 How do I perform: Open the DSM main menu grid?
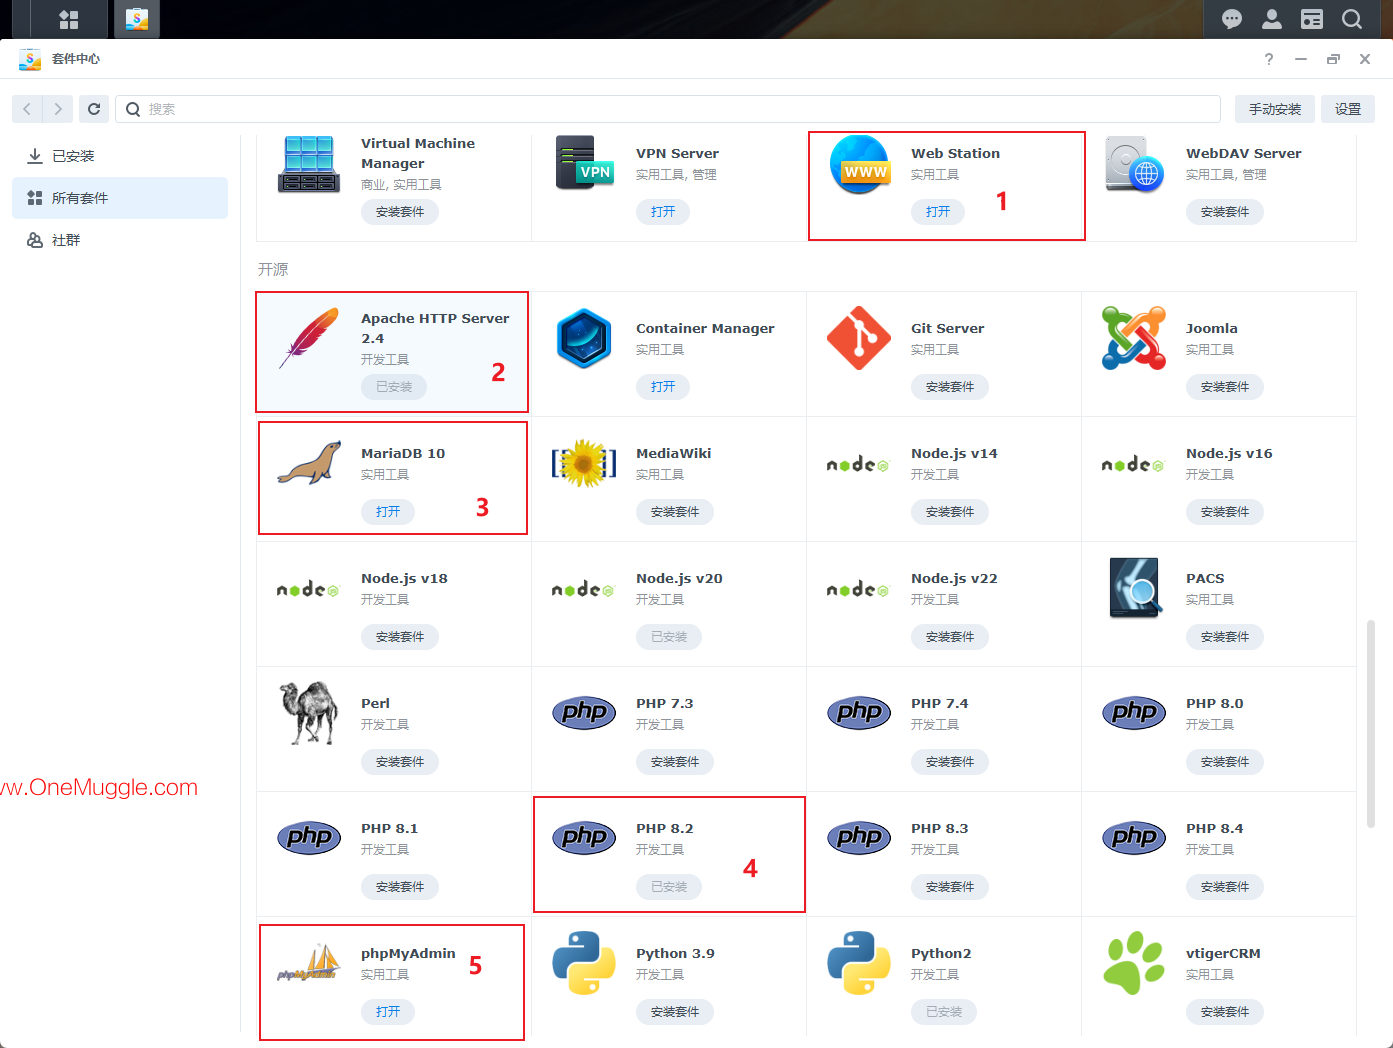[69, 19]
